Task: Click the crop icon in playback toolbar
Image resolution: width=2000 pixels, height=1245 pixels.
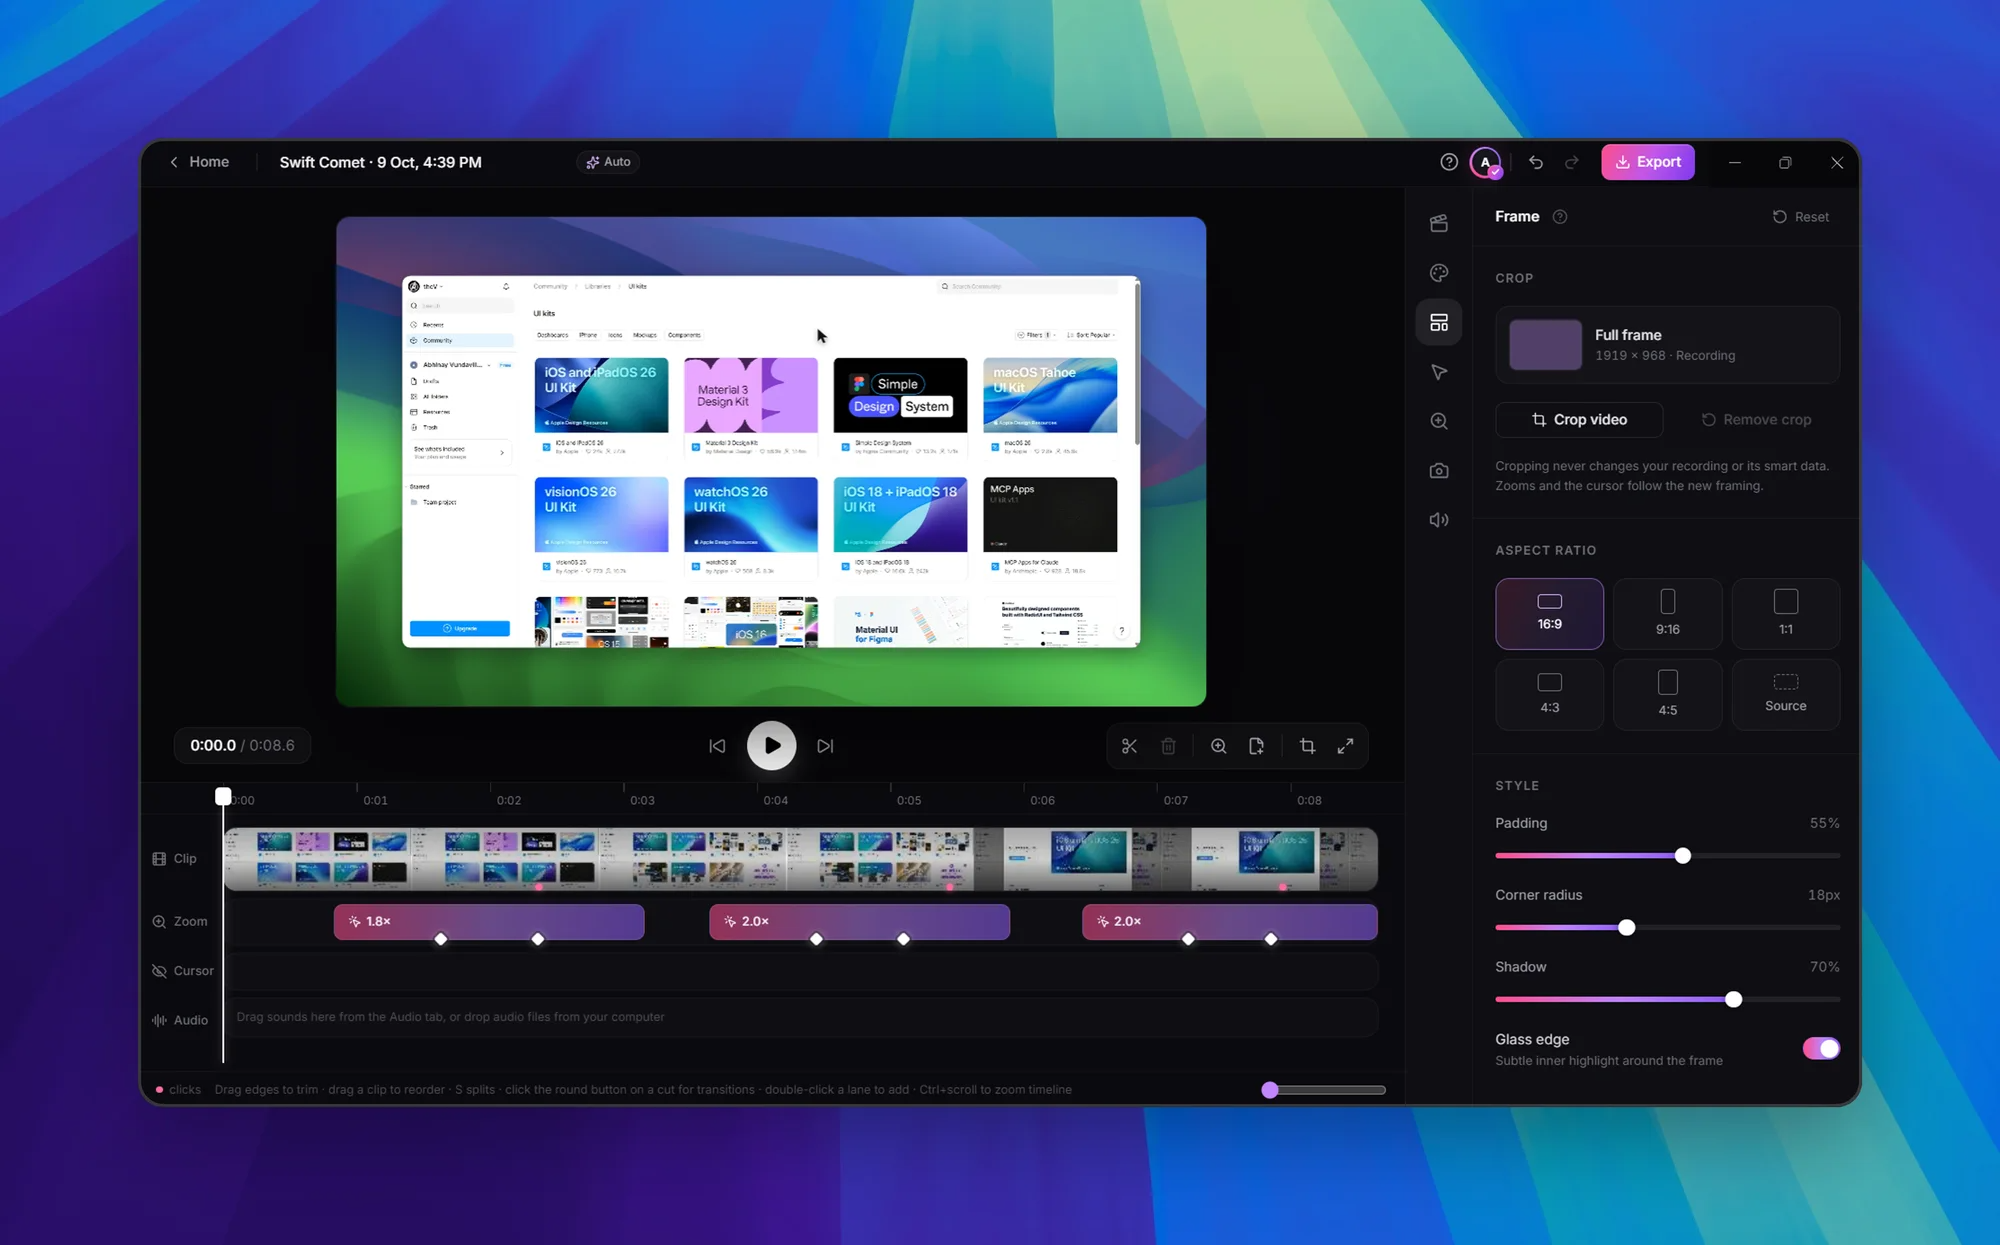Action: [x=1307, y=746]
